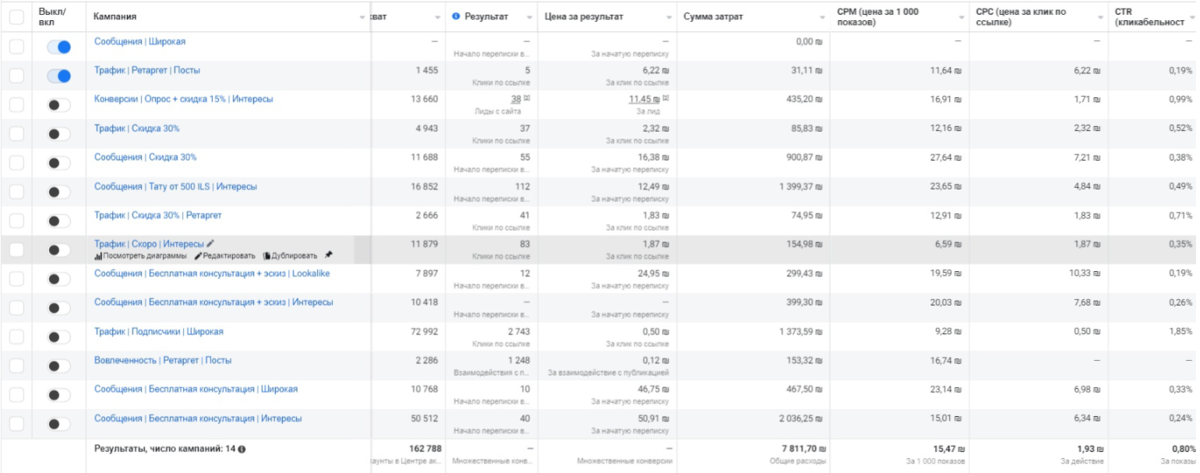
Task: Click the 38 leads result value
Action: pos(516,99)
